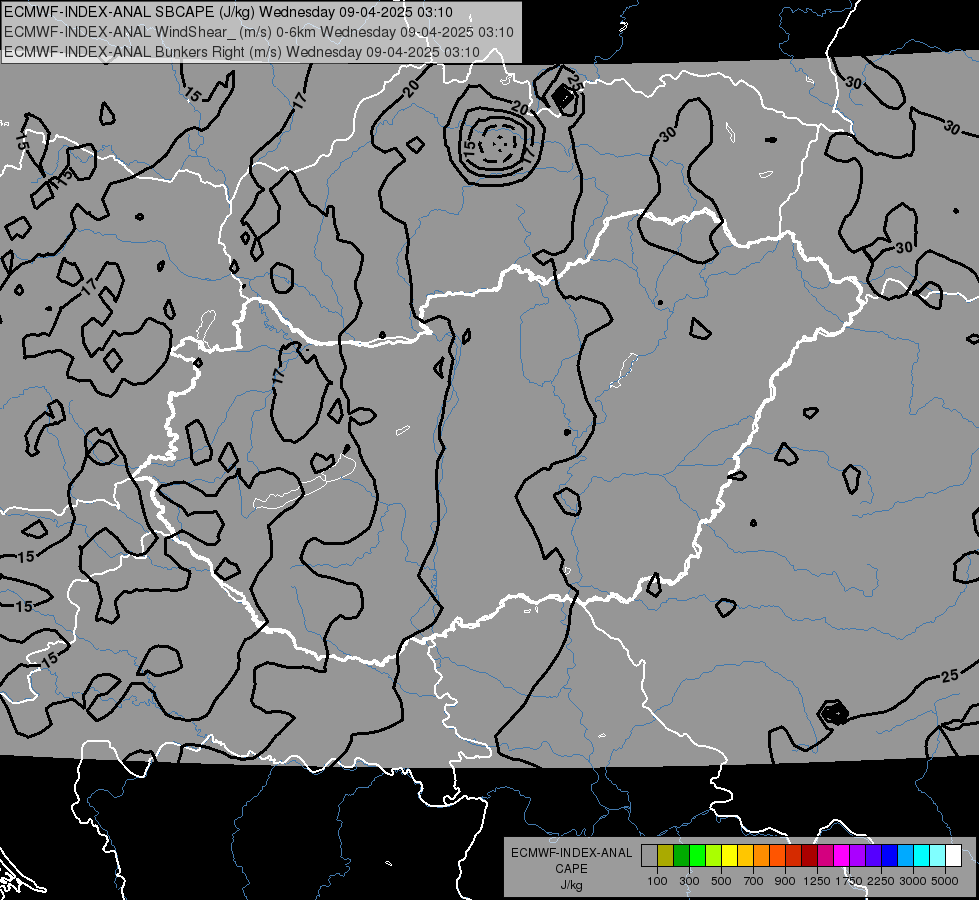Pick the 5000 legend value

tap(945, 881)
